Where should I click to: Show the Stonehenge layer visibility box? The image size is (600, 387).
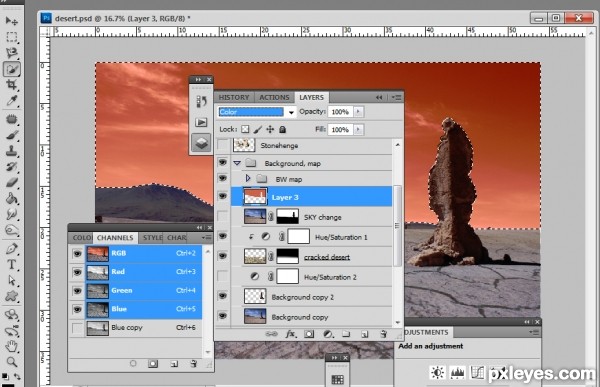(222, 145)
